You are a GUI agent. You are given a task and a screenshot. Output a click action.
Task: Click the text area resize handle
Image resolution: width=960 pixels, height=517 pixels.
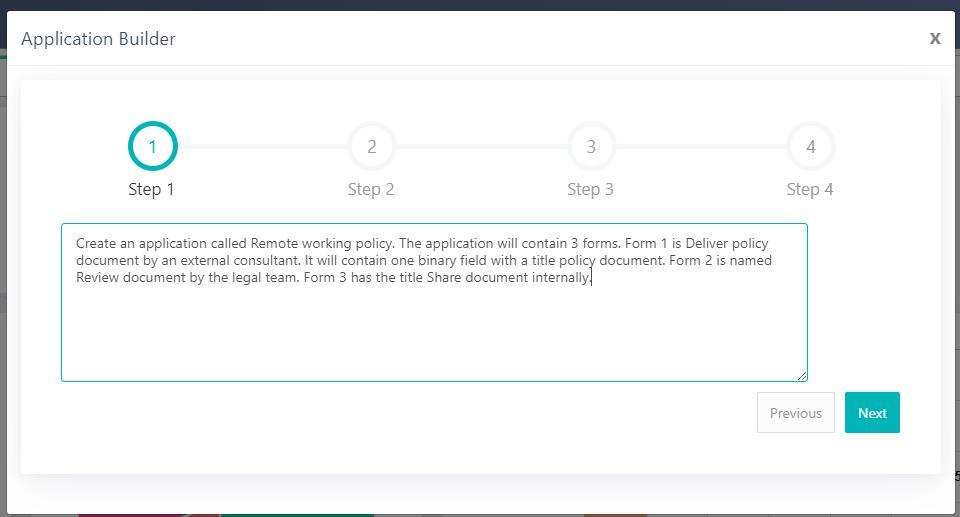[802, 376]
